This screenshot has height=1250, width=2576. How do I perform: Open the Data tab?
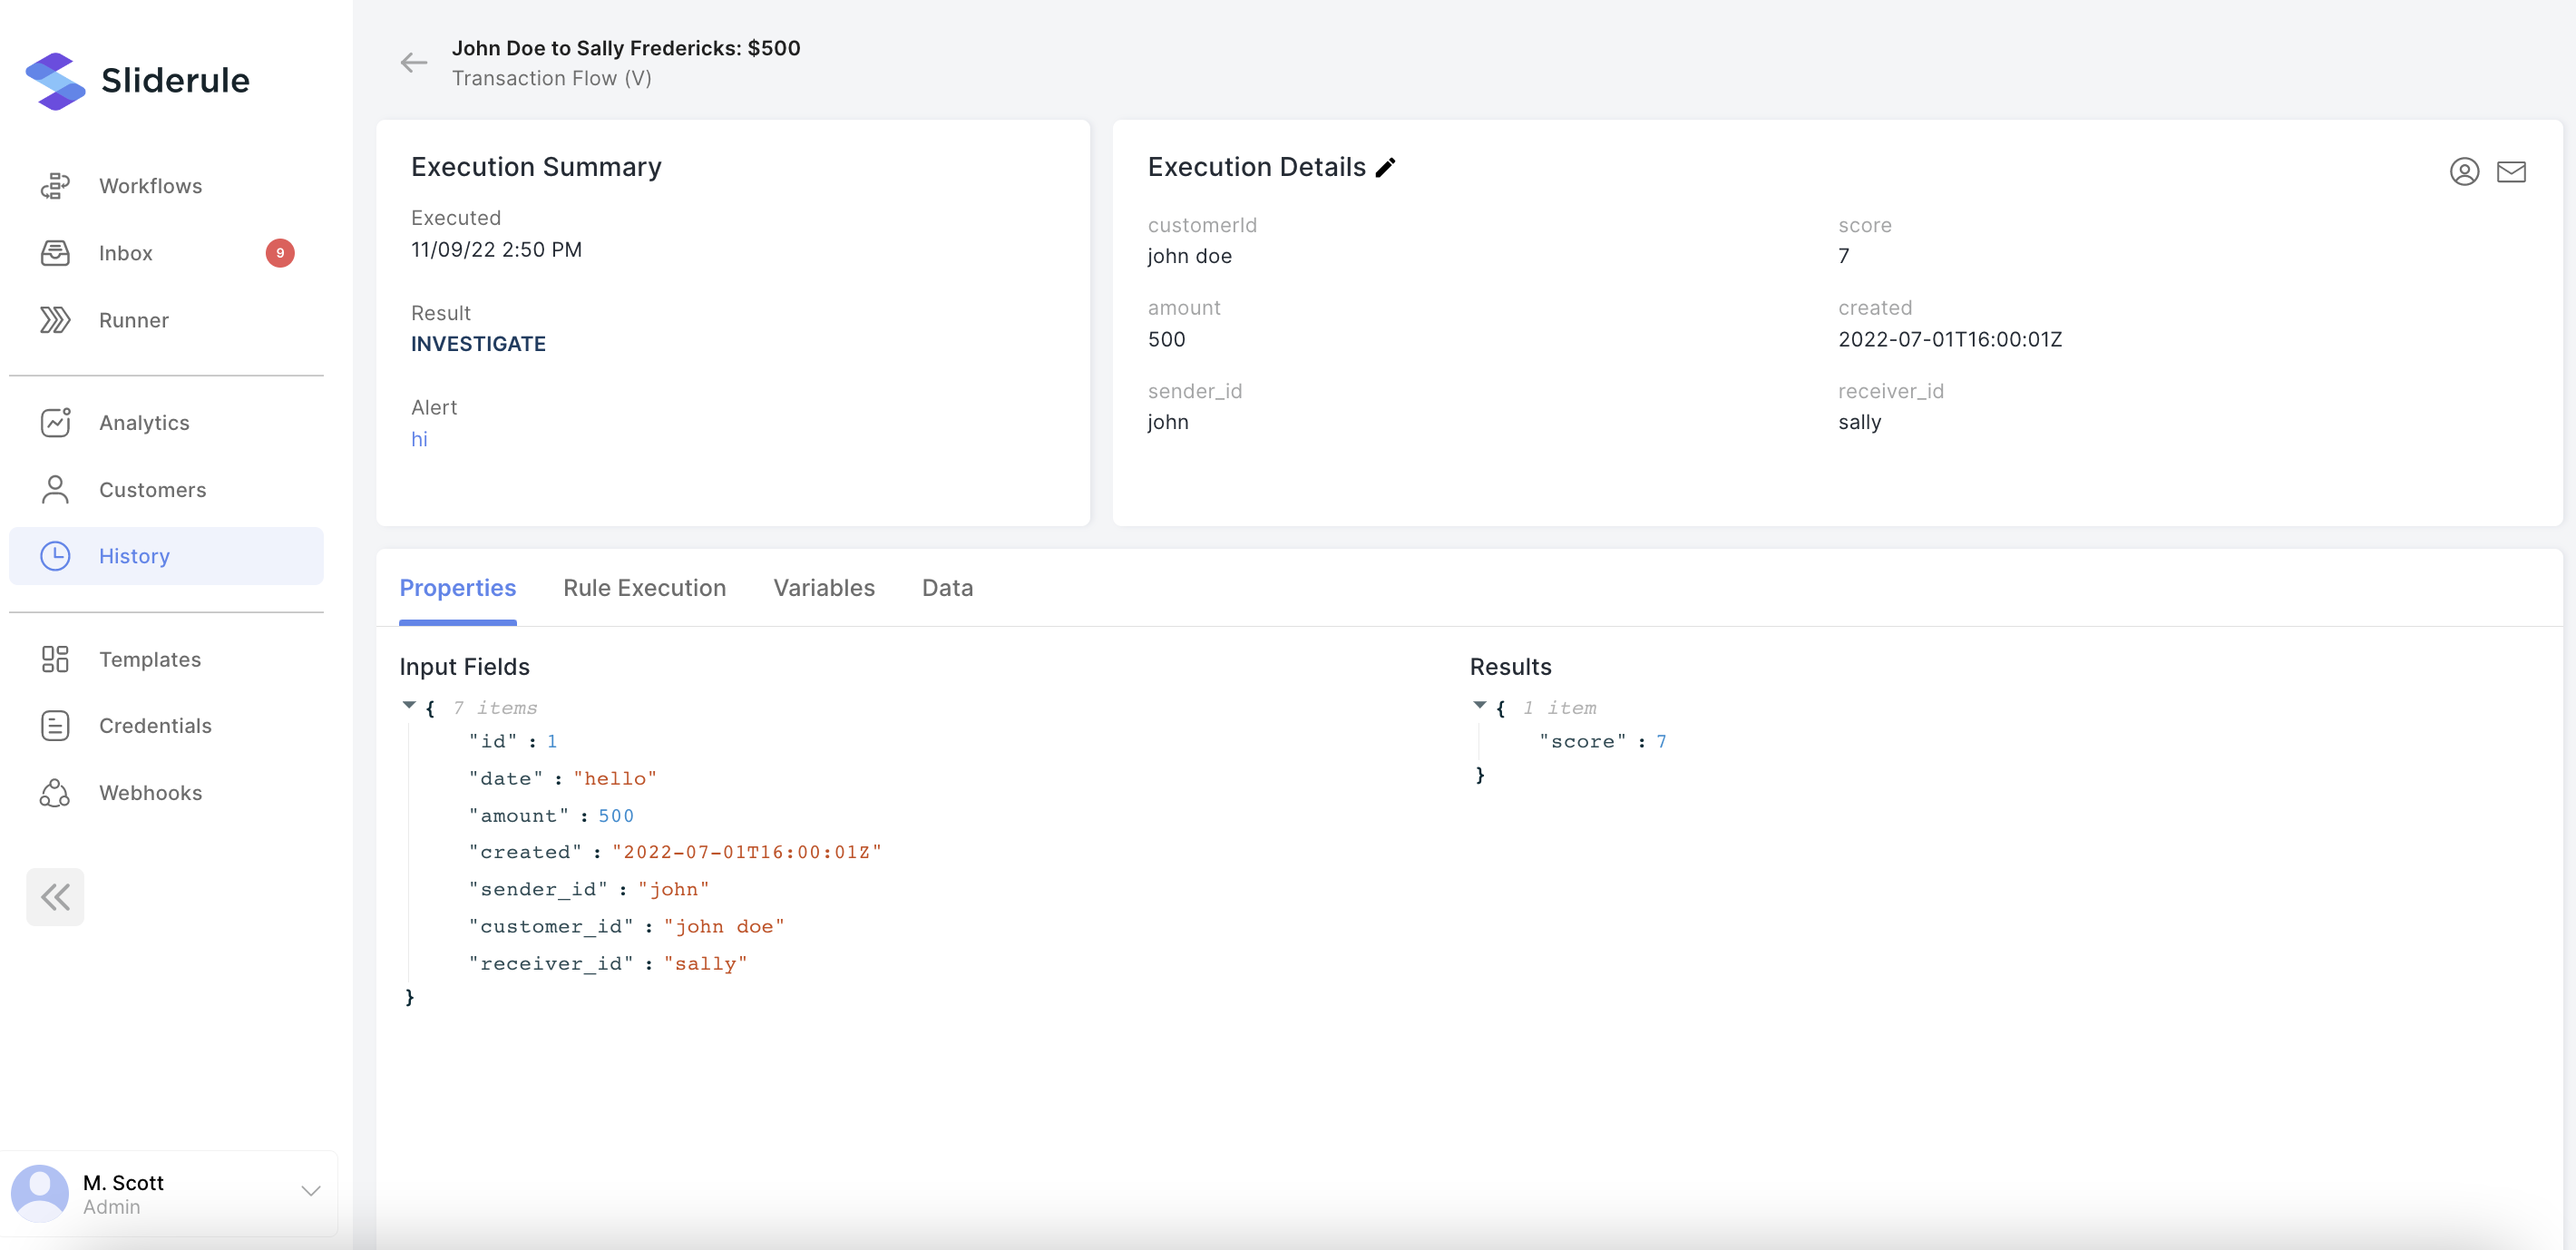pos(946,588)
